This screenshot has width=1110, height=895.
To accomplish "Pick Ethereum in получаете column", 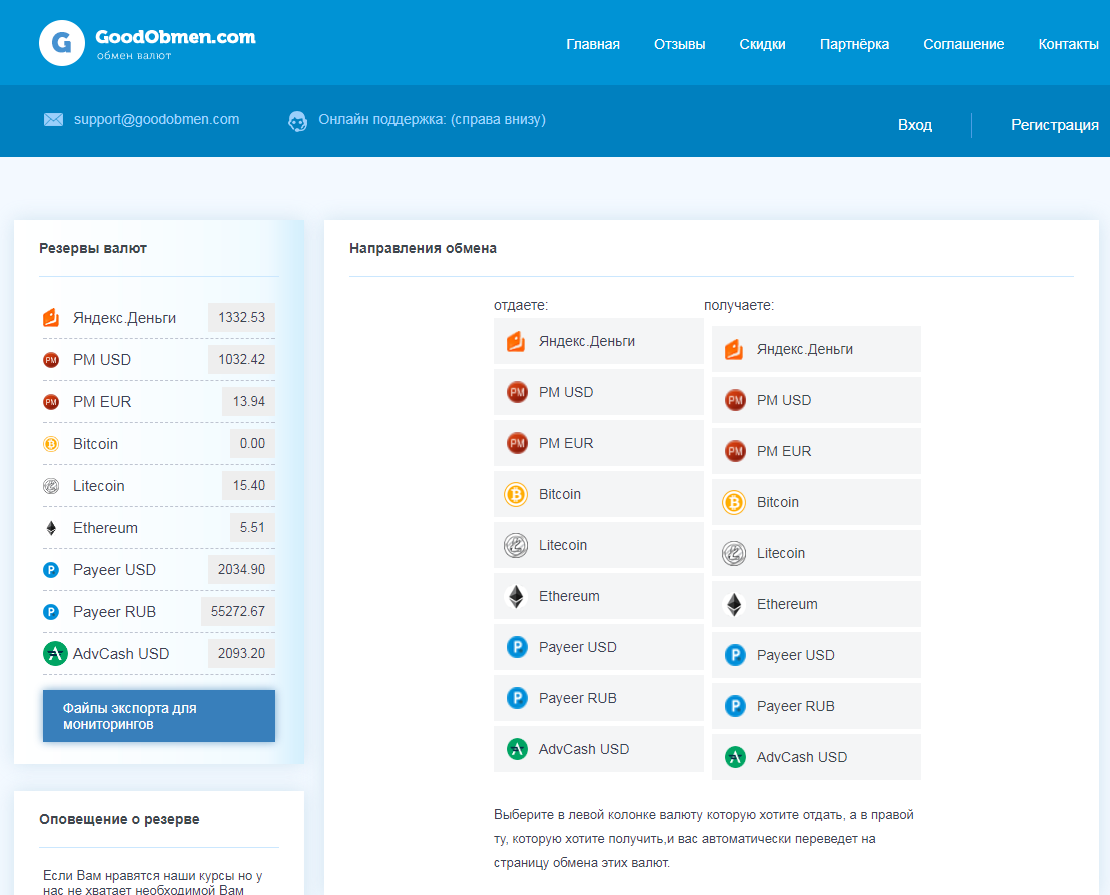I will pos(816,604).
